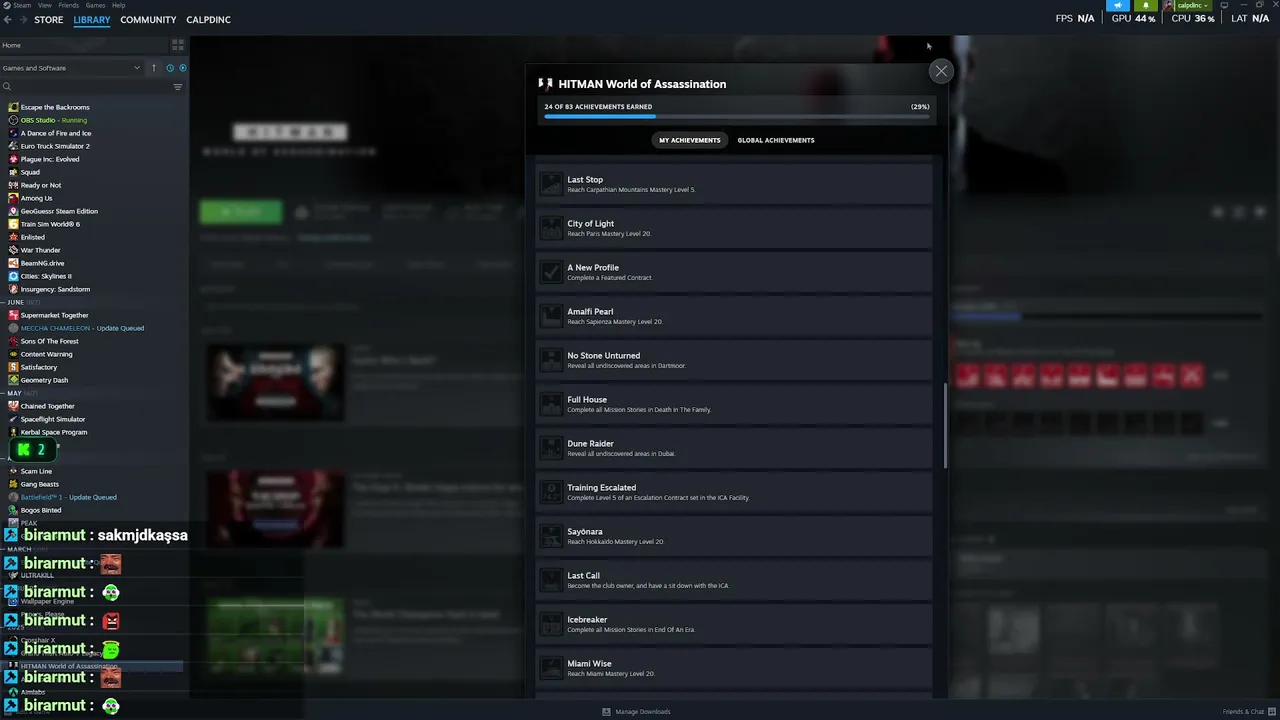The image size is (1280, 720).
Task: Click the Plague Inc: Evolved icon
Action: pyautogui.click(x=13, y=159)
